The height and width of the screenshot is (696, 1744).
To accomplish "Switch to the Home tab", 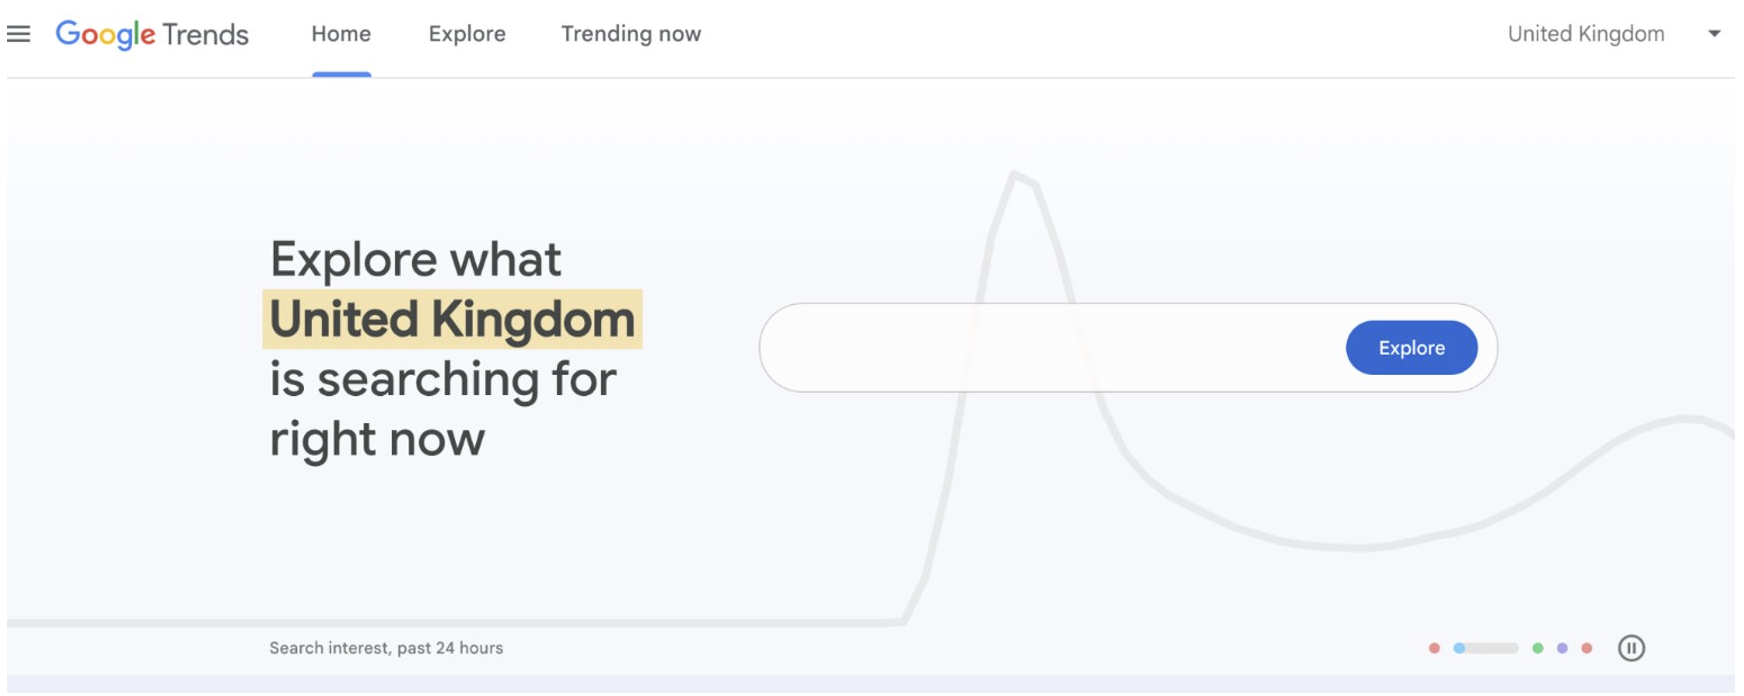I will click(x=341, y=34).
